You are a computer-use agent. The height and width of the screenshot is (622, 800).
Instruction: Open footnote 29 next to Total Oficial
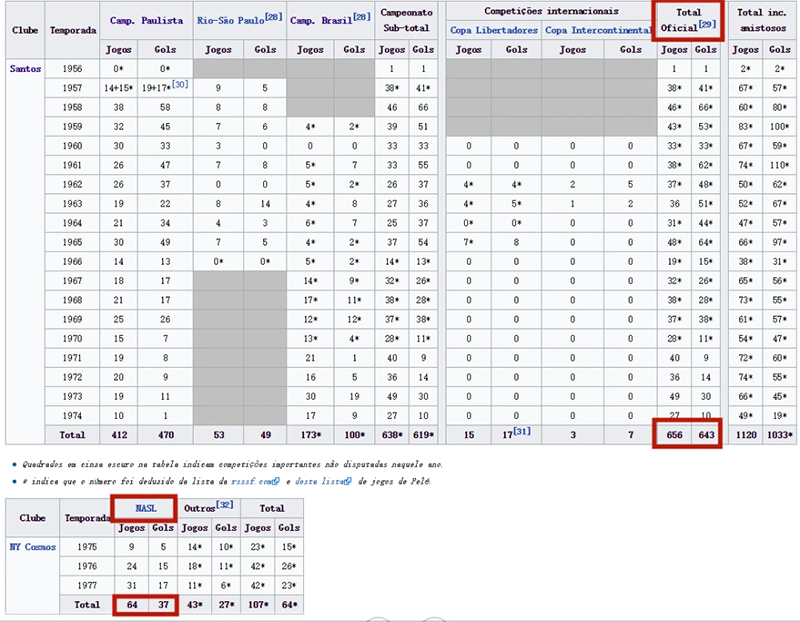pyautogui.click(x=707, y=24)
